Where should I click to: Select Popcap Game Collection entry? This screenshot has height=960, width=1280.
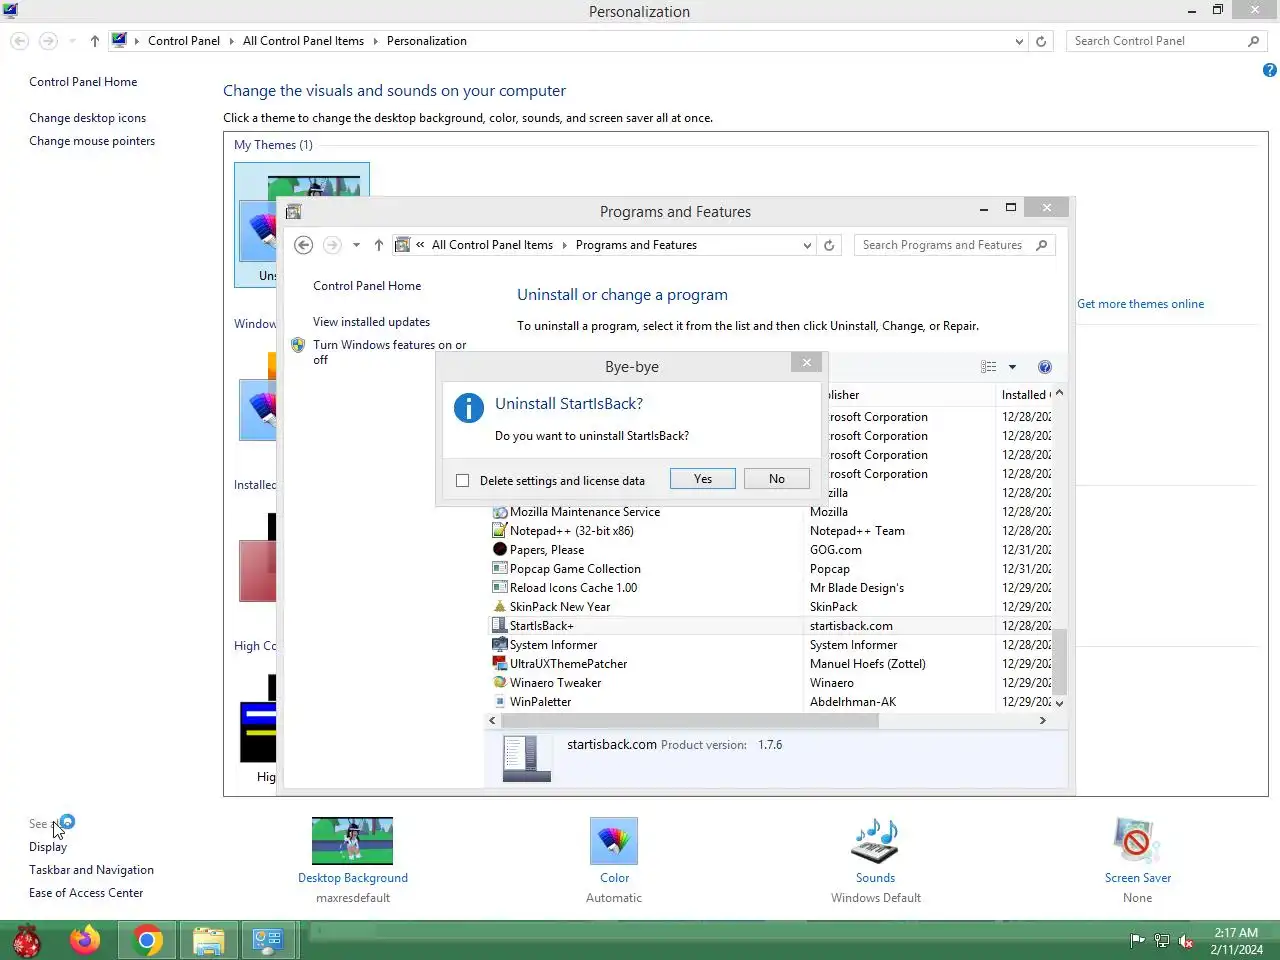click(575, 569)
